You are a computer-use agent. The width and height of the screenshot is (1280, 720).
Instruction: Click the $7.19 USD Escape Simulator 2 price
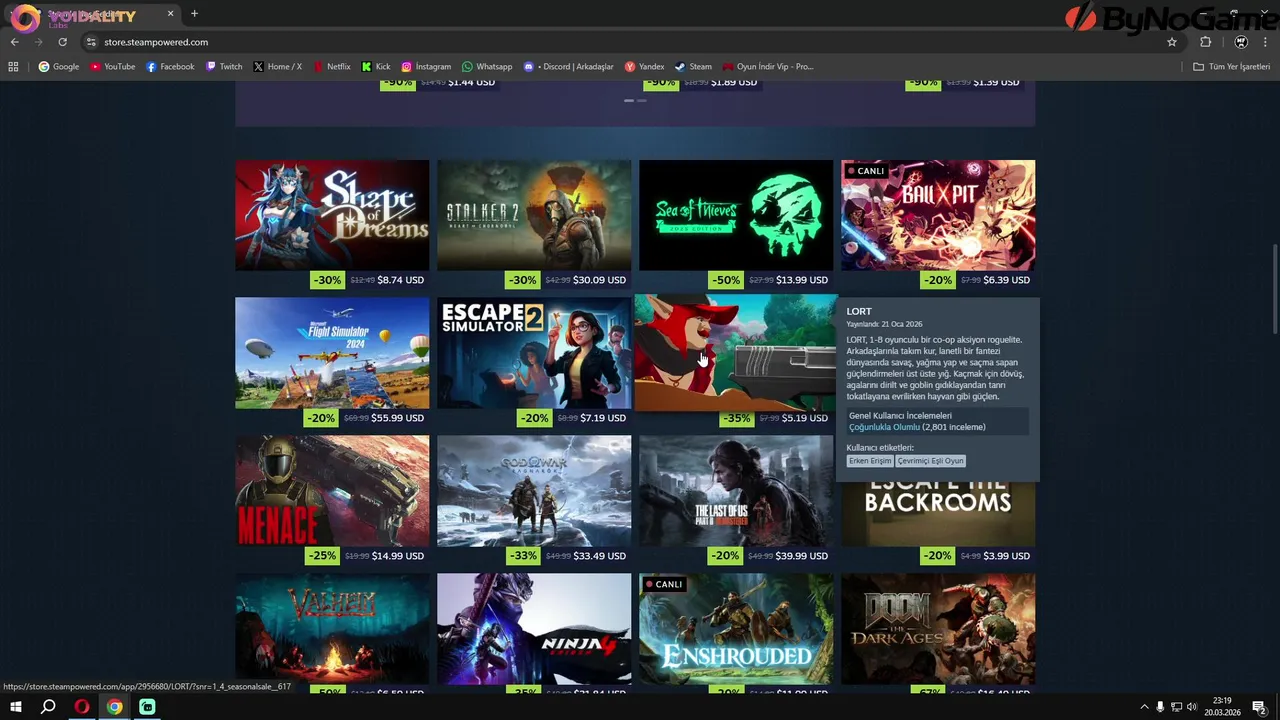pos(603,418)
